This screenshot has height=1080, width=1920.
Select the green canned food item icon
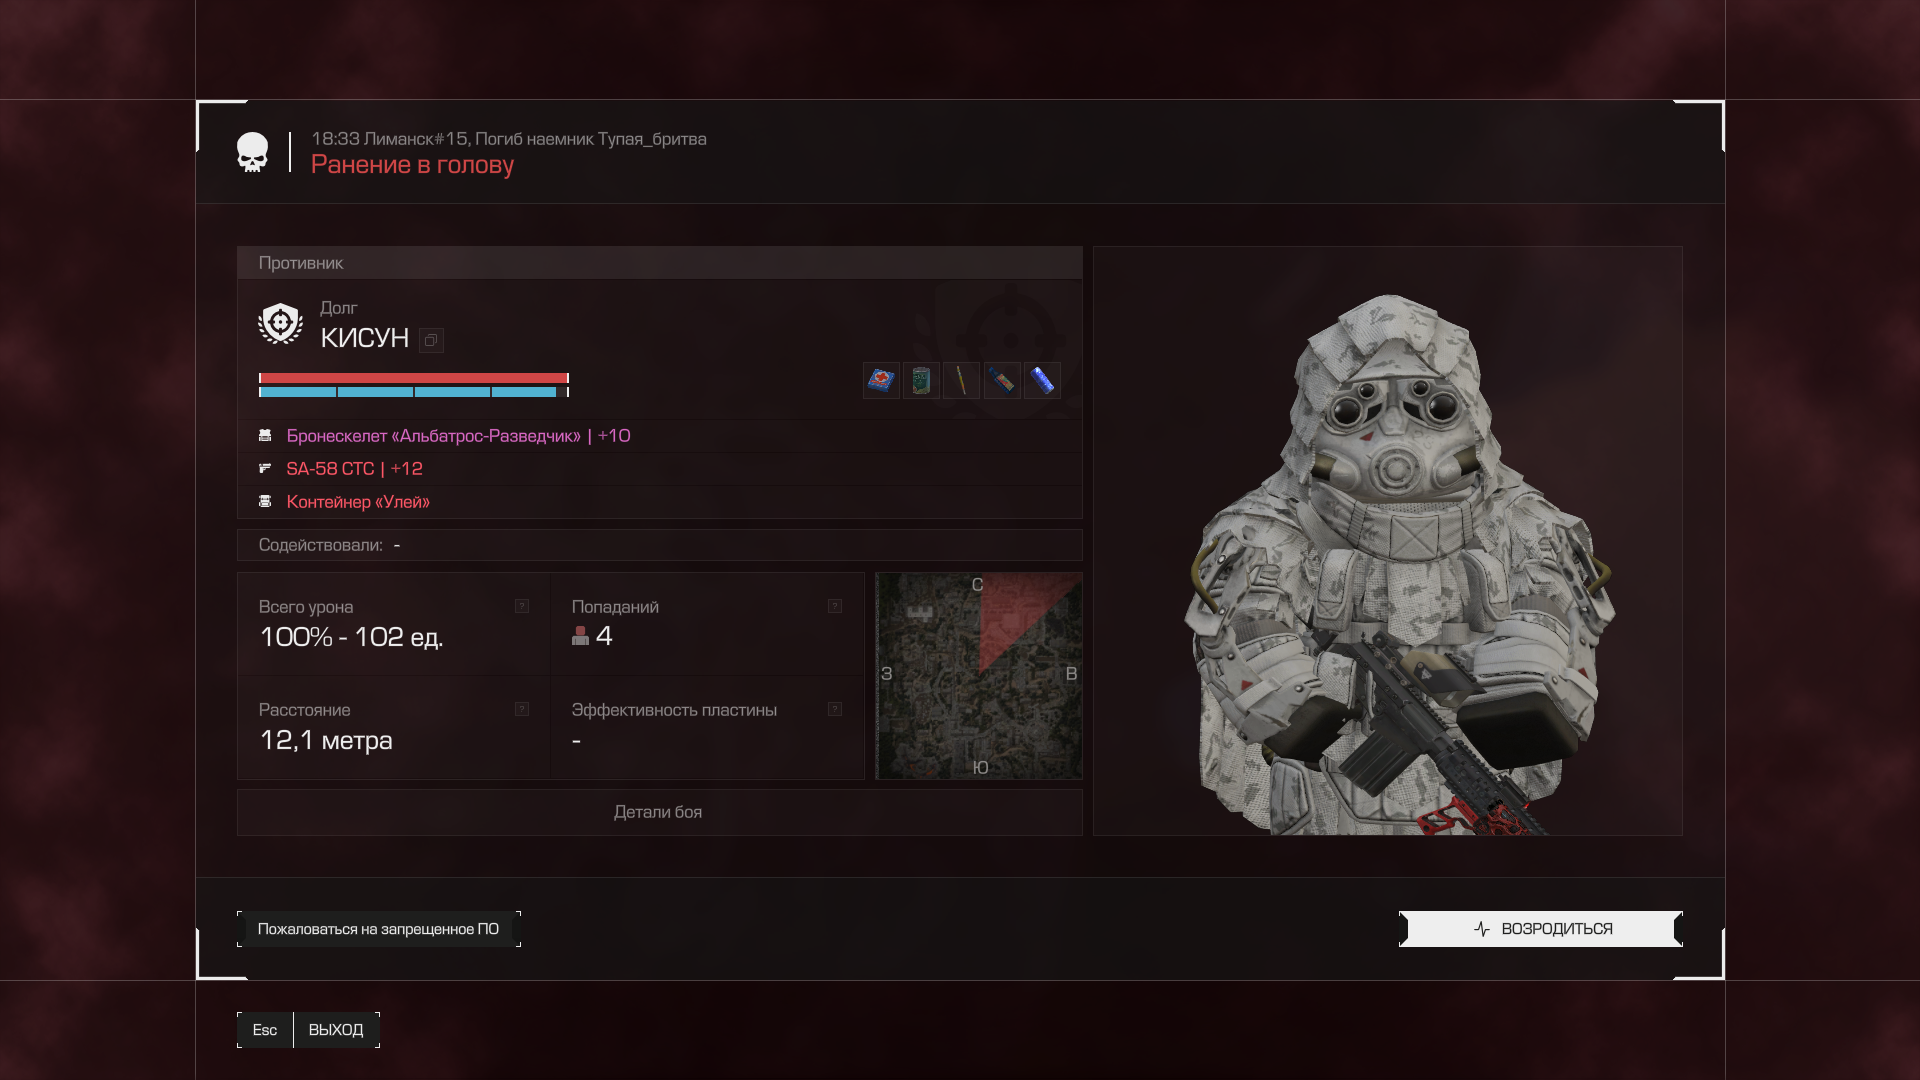921,380
